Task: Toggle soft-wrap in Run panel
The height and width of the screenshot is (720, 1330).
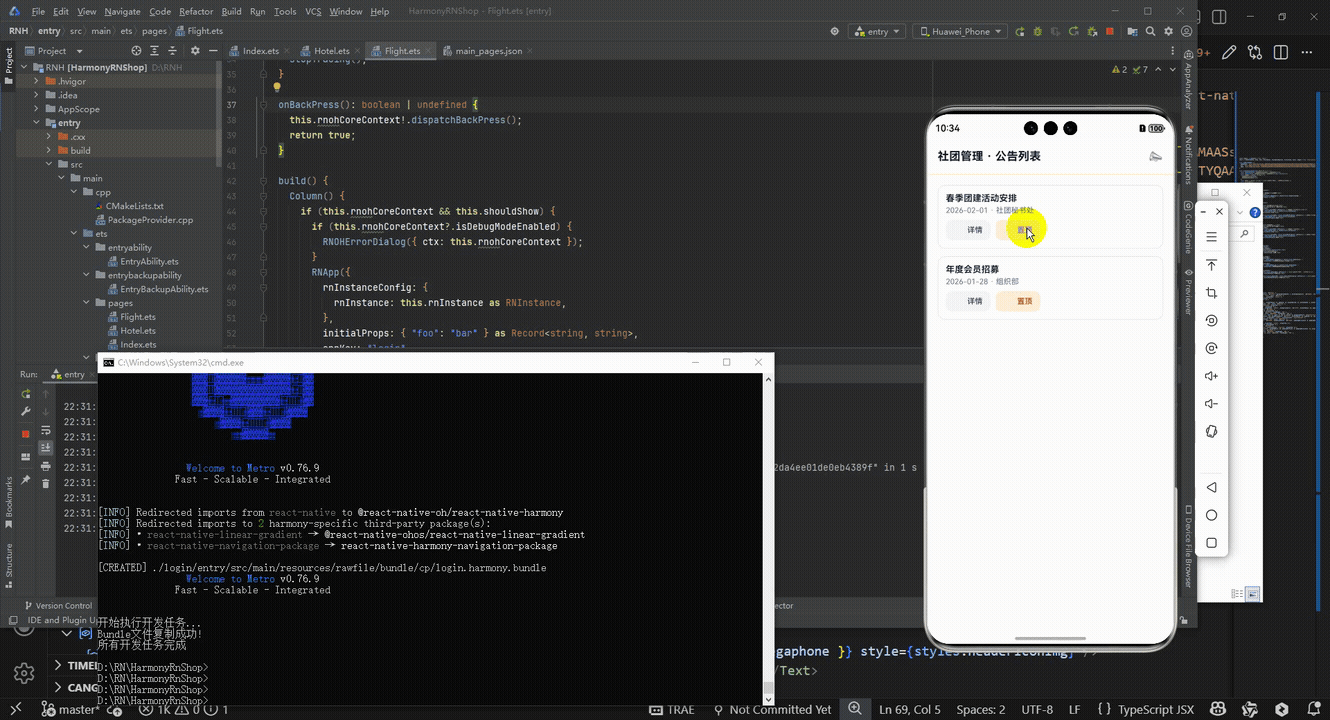Action: point(46,430)
